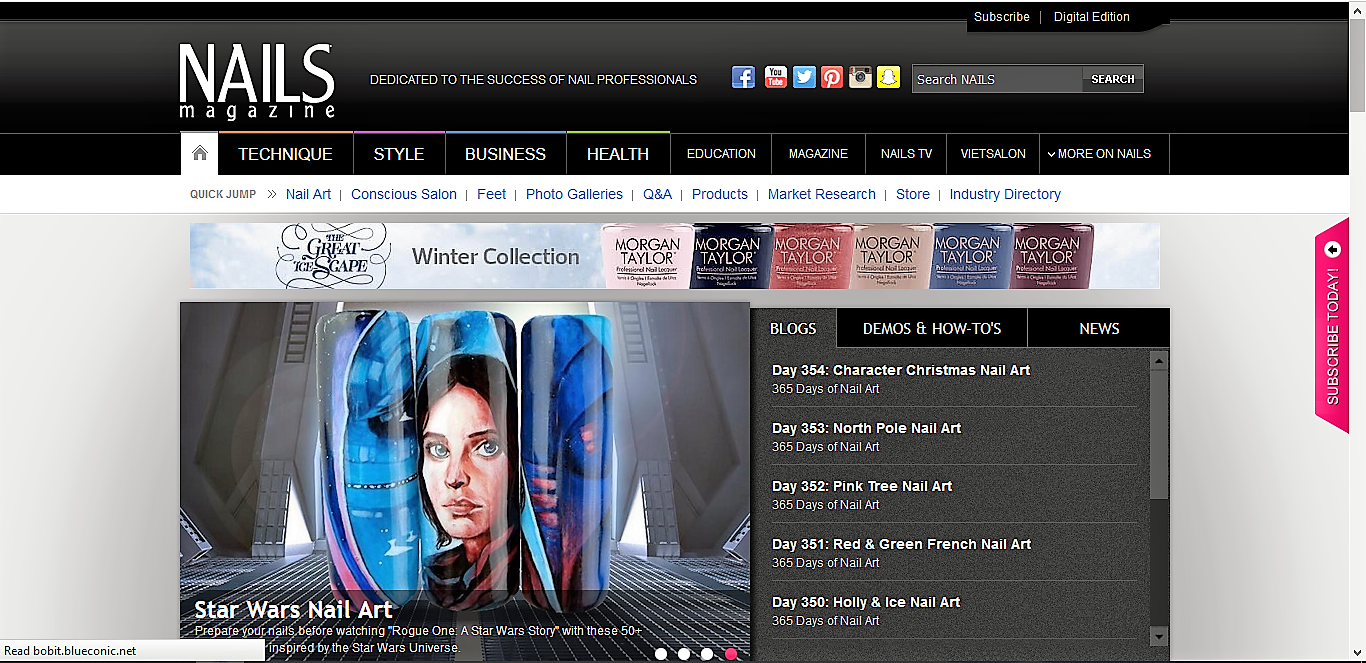This screenshot has height=663, width=1366.
Task: Open the Technique menu
Action: pos(285,154)
